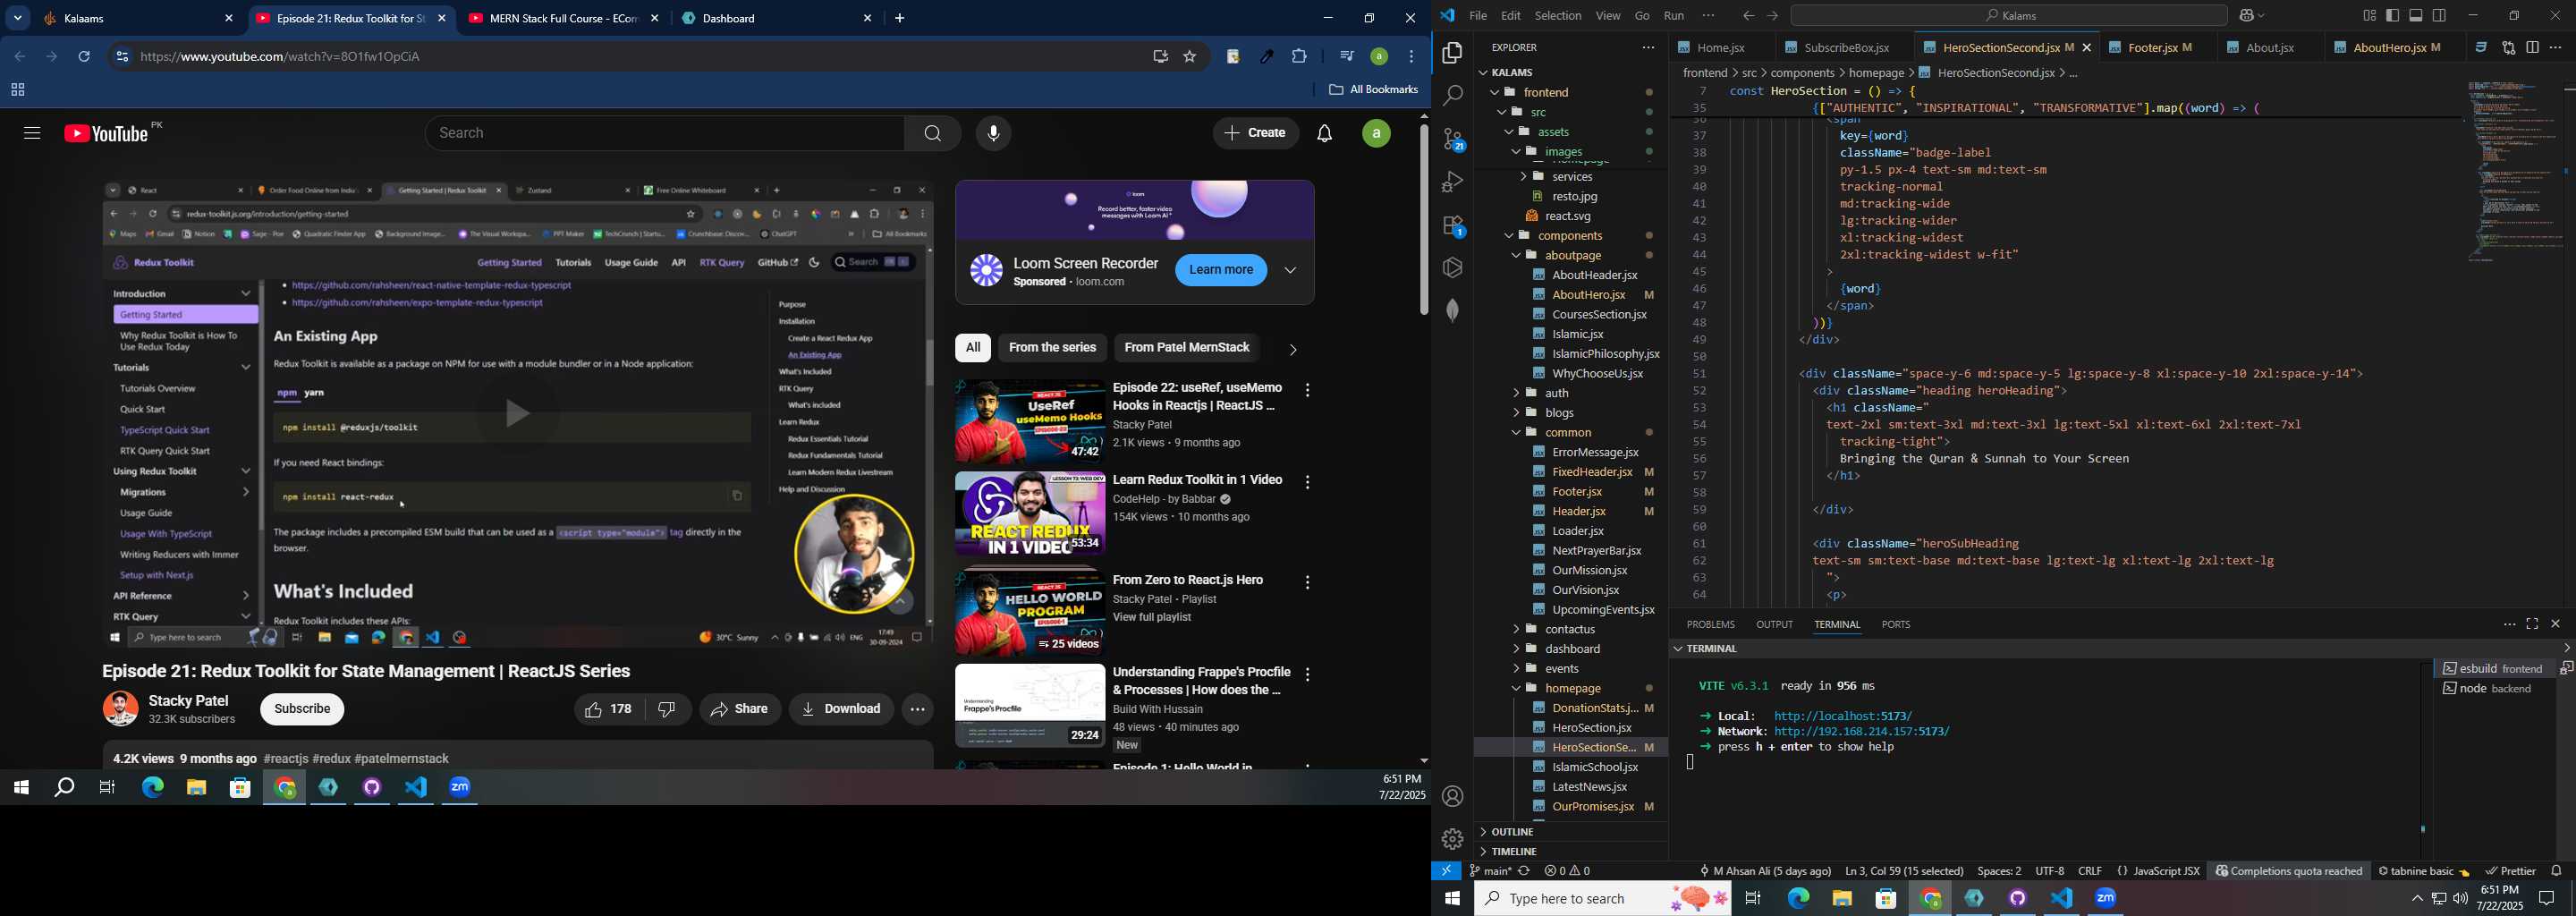Toggle the Primary Side Bar in VS Code
The image size is (2576, 916).
[2392, 15]
